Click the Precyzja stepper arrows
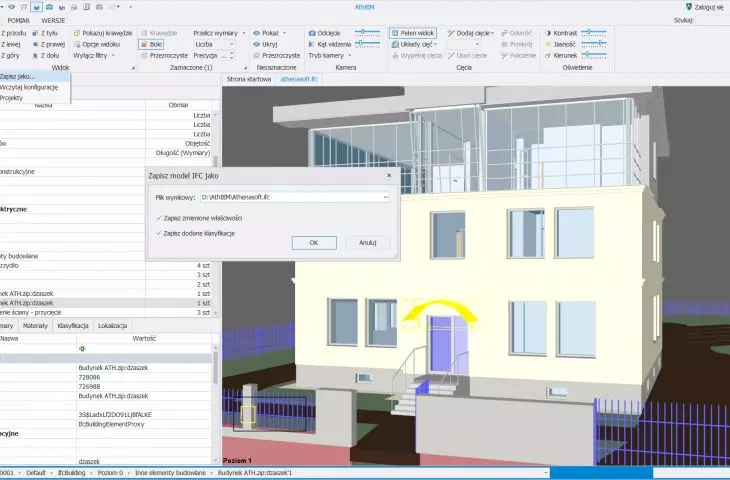The image size is (730, 480). point(232,55)
